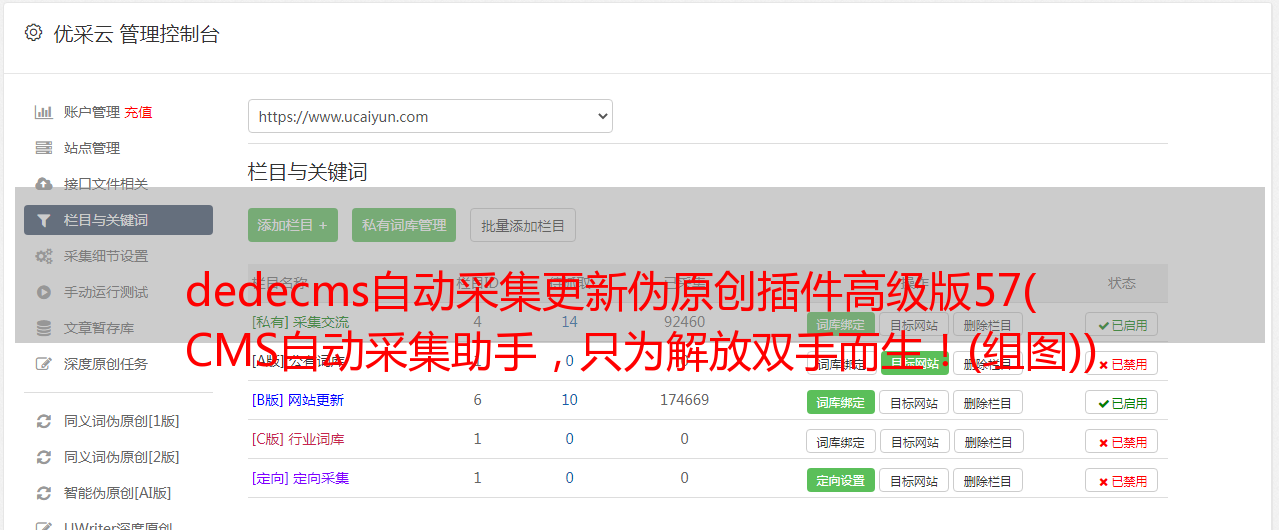The width and height of the screenshot is (1279, 530).
Task: Click 删除栏目 in the 行业词库 row
Action: tap(987, 441)
